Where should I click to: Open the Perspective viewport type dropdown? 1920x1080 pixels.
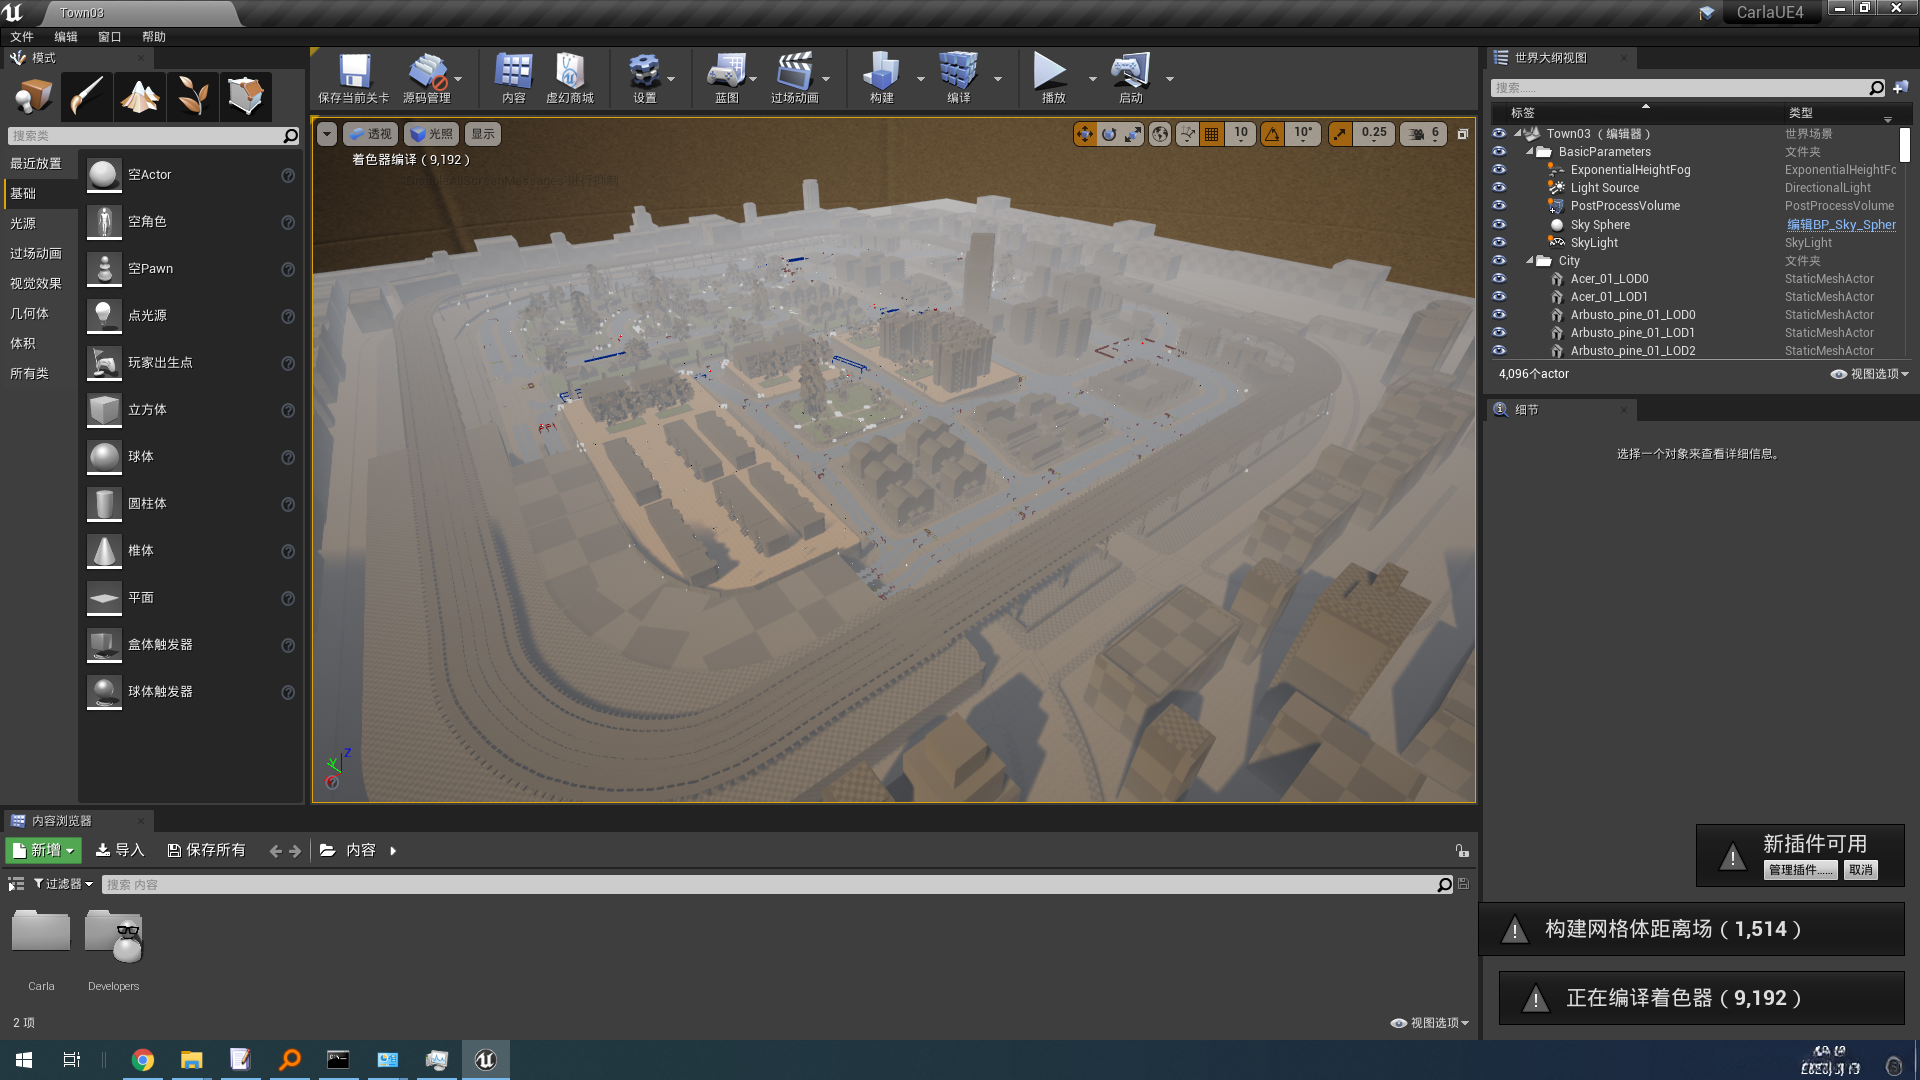[x=370, y=134]
